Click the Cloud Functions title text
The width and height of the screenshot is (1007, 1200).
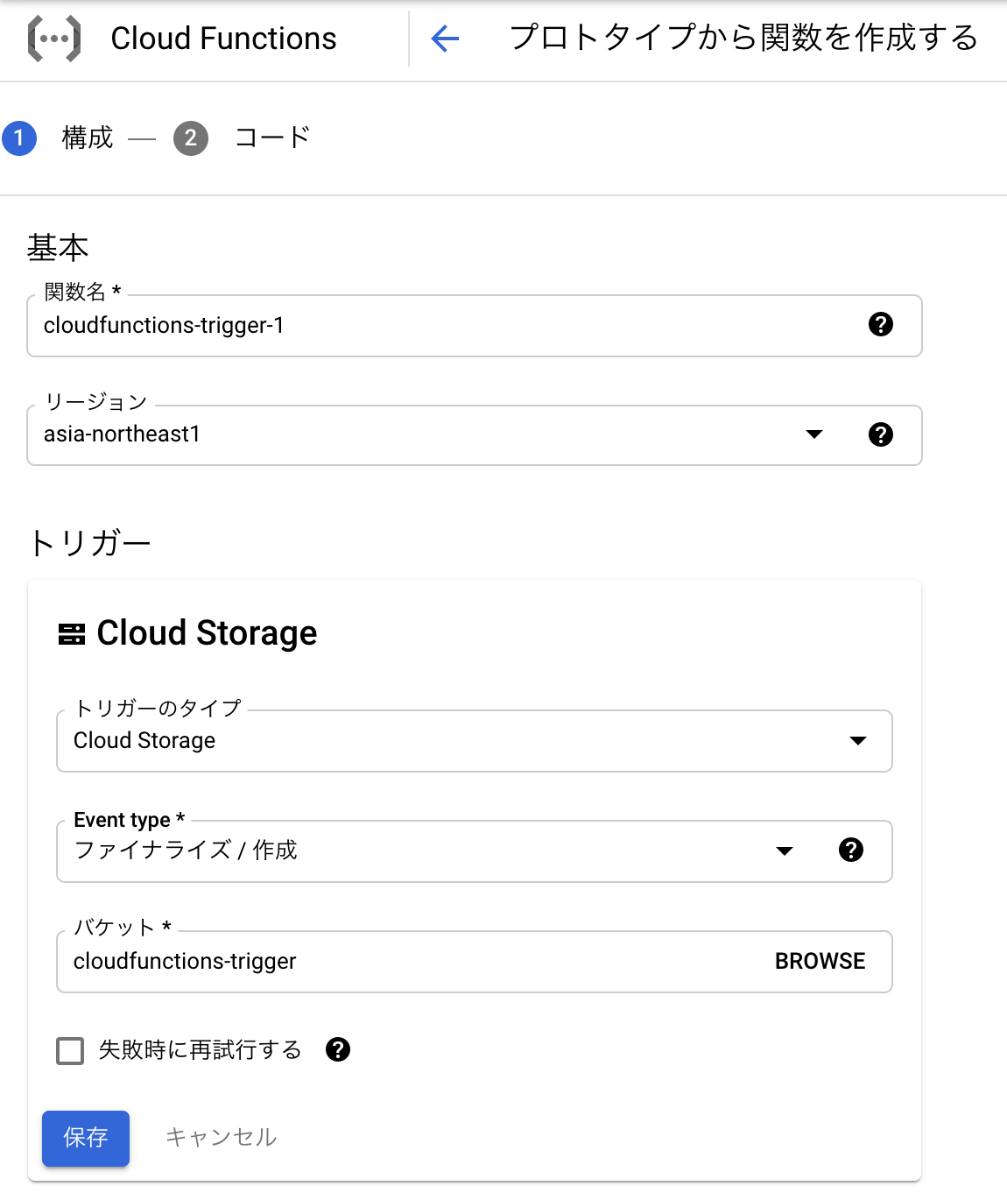coord(224,39)
